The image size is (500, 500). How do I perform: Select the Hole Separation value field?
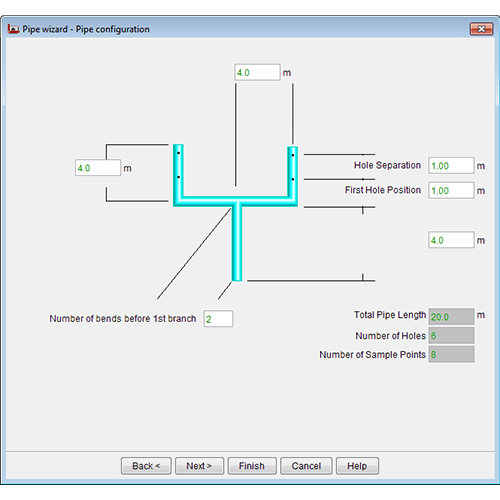[451, 166]
